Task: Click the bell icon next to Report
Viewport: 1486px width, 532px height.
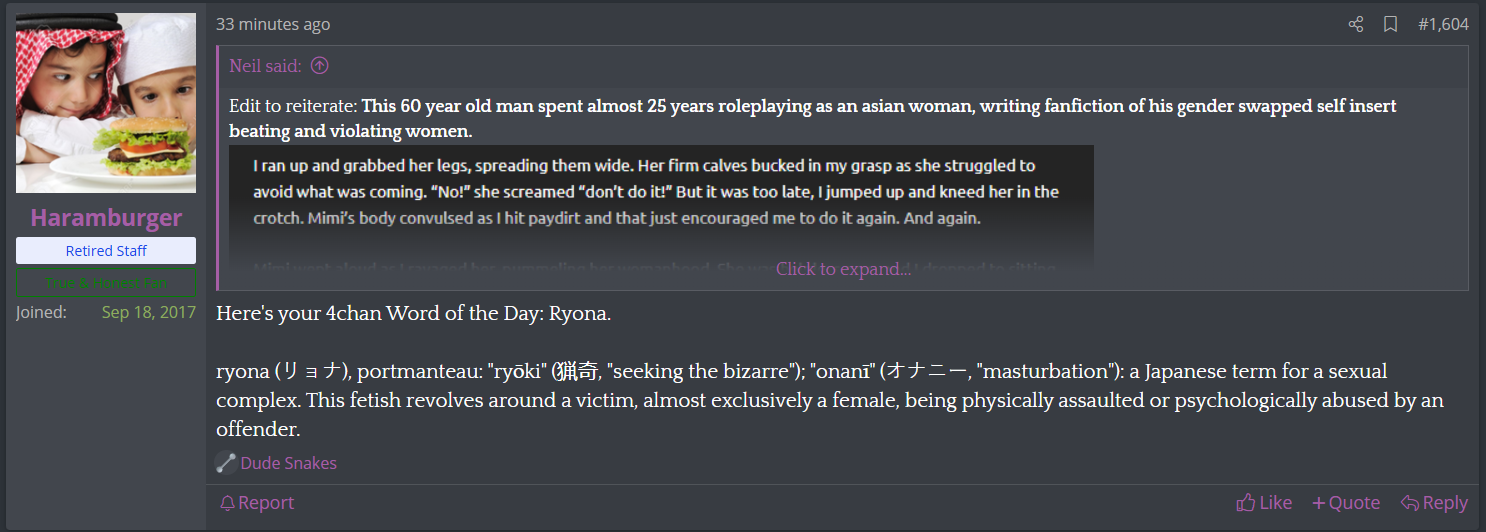Action: pos(228,503)
